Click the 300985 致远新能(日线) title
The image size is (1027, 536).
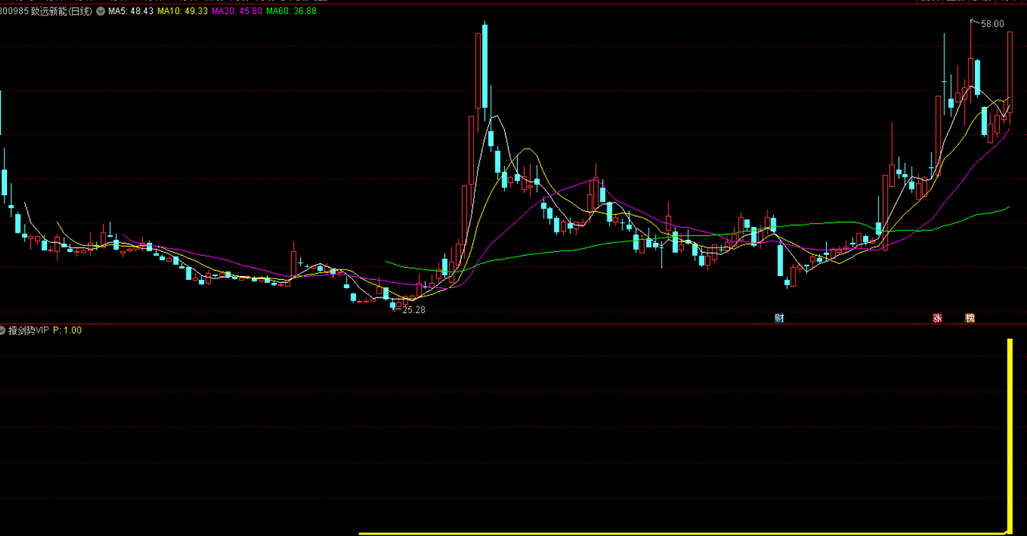tap(46, 11)
